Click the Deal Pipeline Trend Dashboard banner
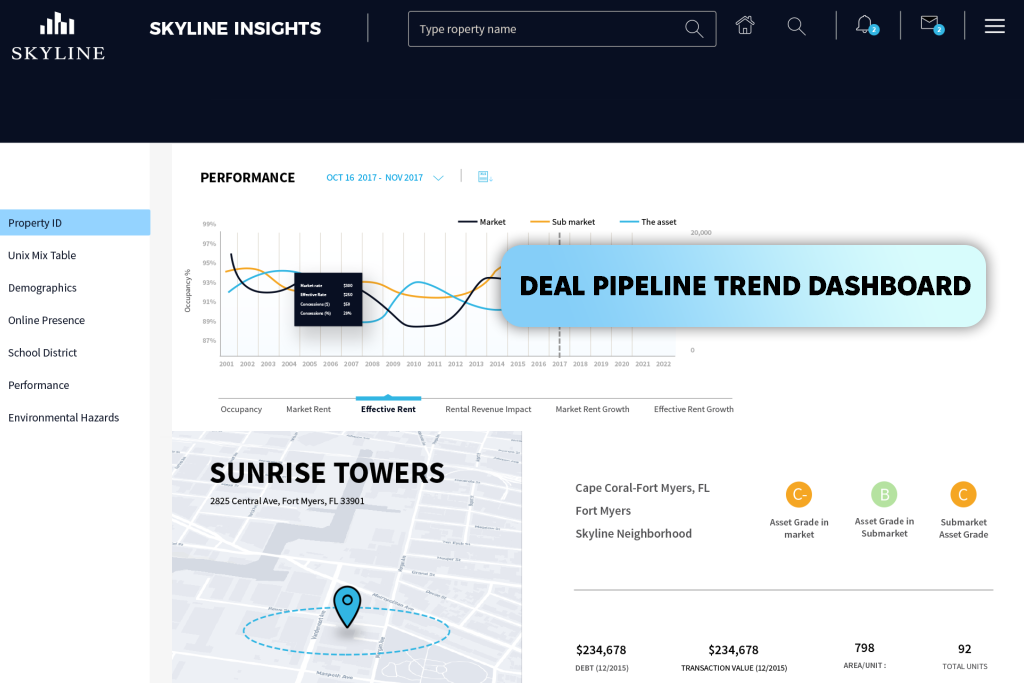 coord(743,286)
